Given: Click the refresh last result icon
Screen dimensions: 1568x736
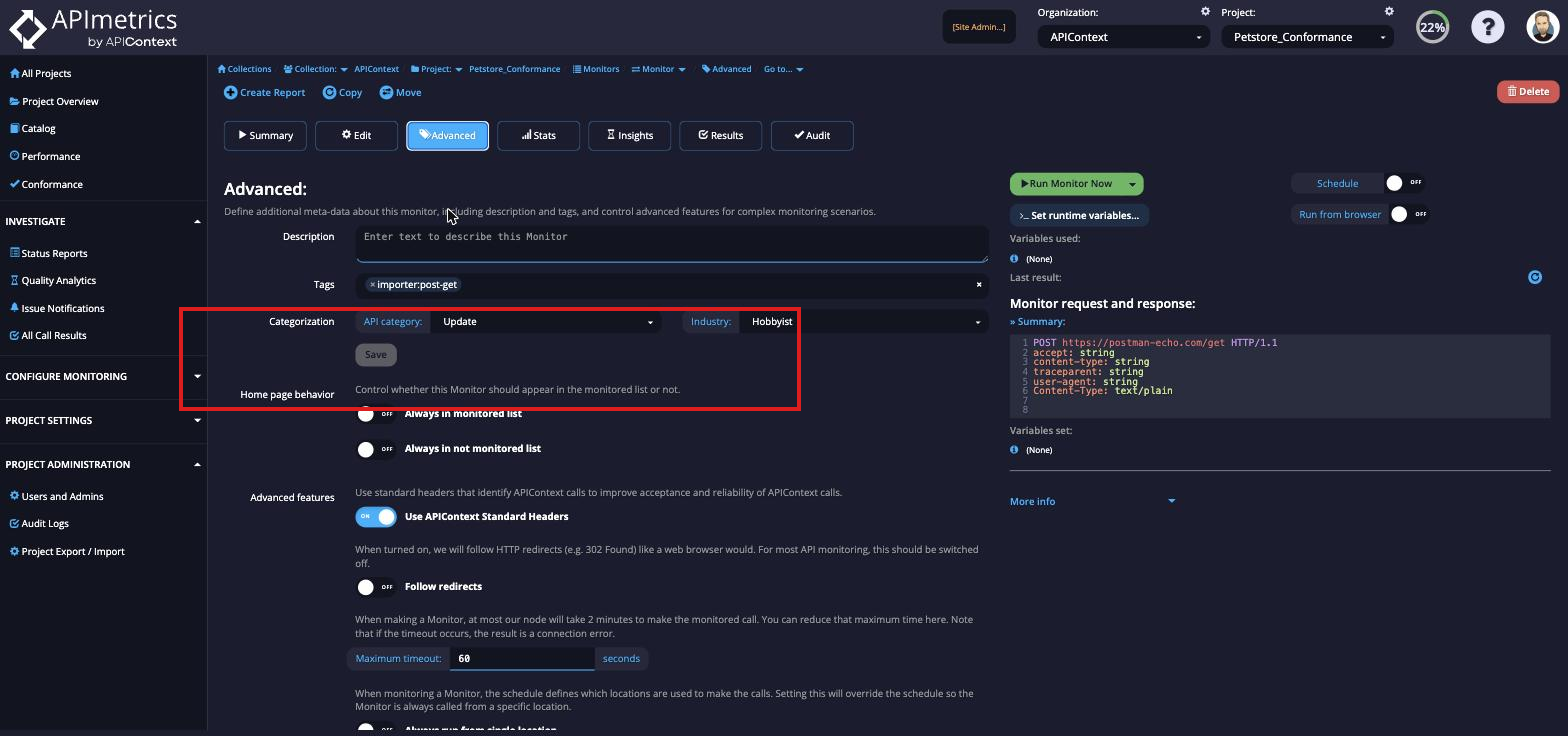Looking at the screenshot, I should pos(1535,277).
